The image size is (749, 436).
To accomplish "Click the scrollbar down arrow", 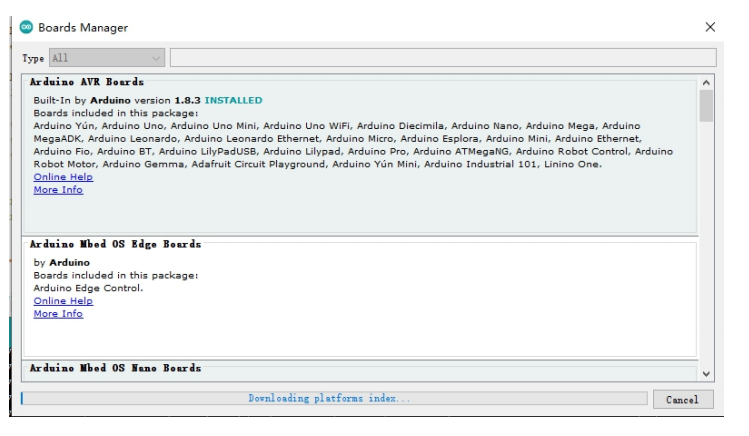I will tap(707, 373).
